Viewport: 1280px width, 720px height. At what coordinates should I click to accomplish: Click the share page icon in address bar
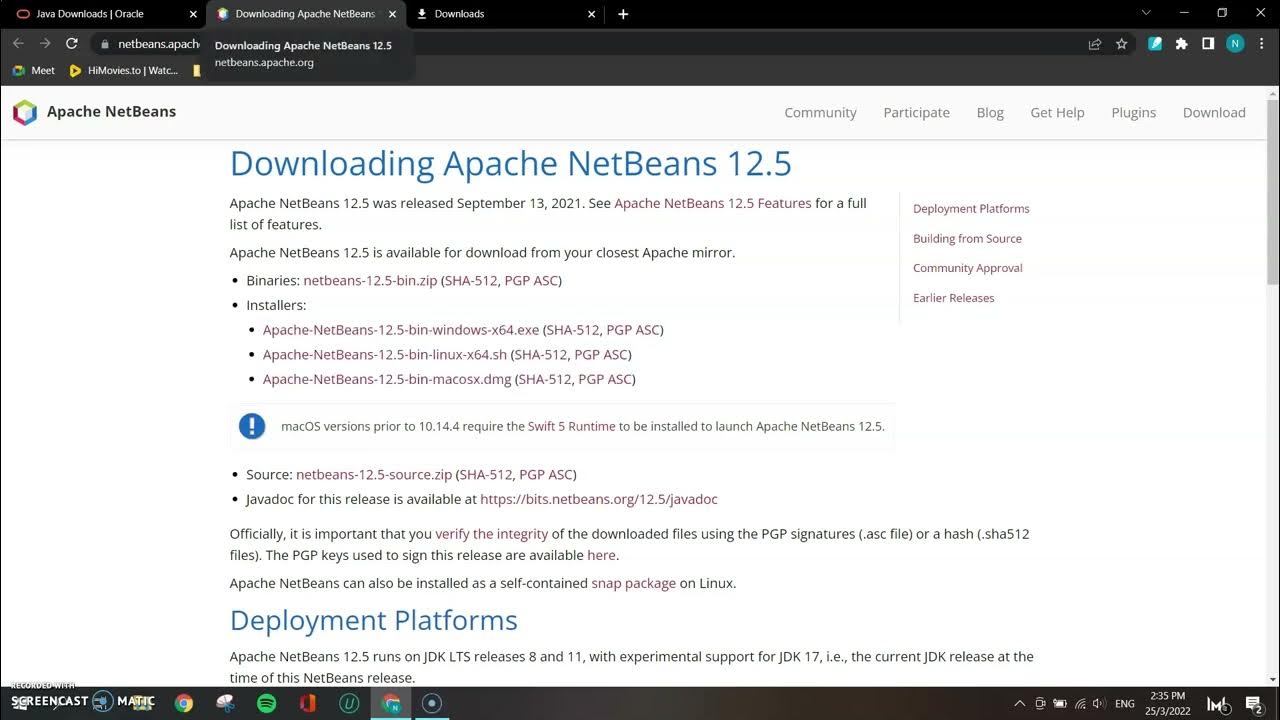(x=1095, y=44)
